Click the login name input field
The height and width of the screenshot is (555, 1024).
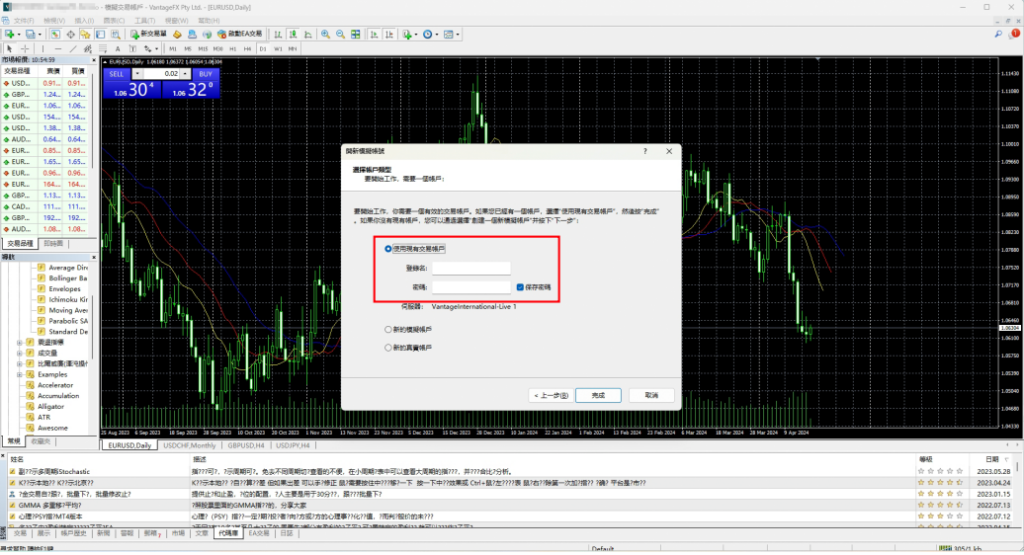(471, 268)
